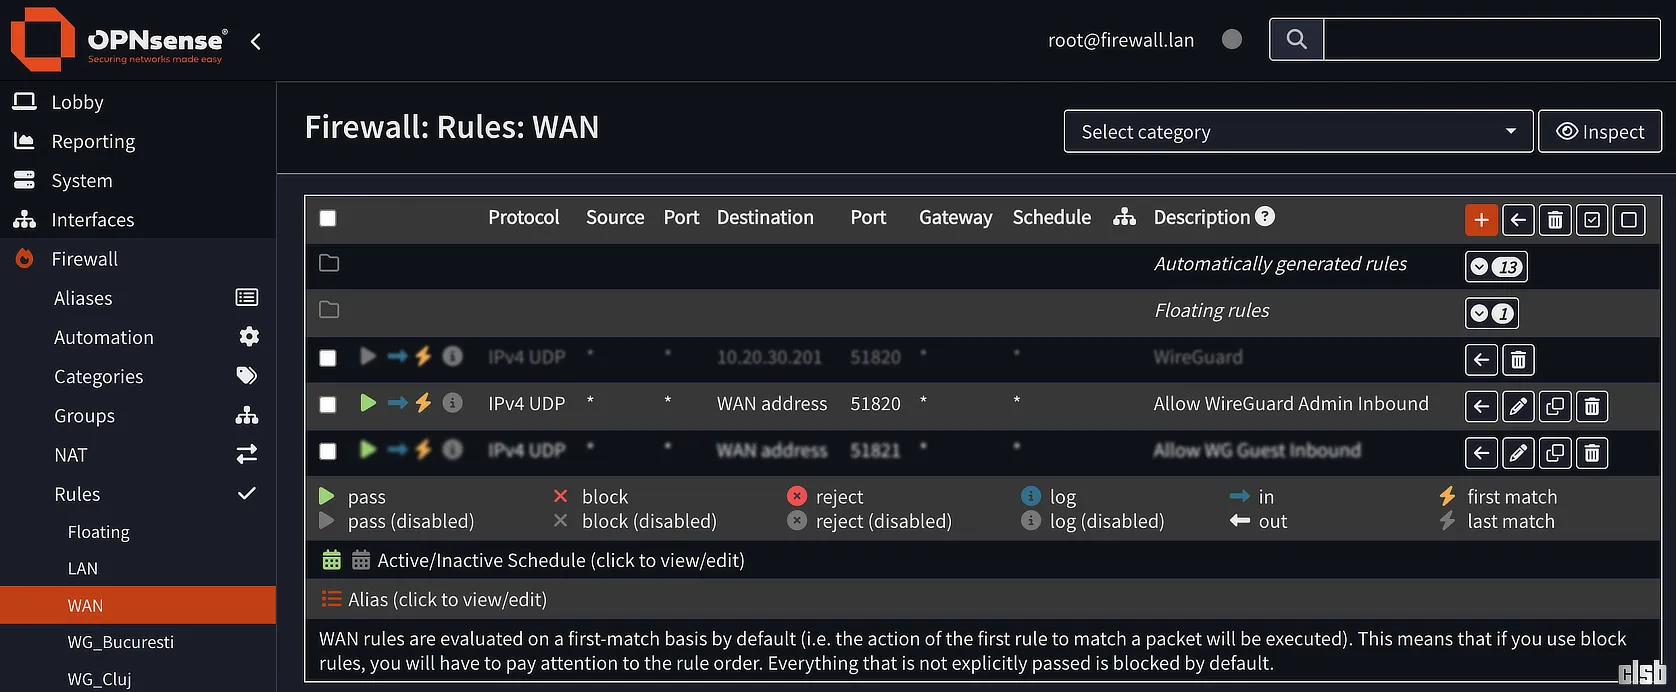This screenshot has width=1676, height=692.
Task: Clone the Allow WireGuard Admin Inbound rule
Action: [x=1555, y=406]
